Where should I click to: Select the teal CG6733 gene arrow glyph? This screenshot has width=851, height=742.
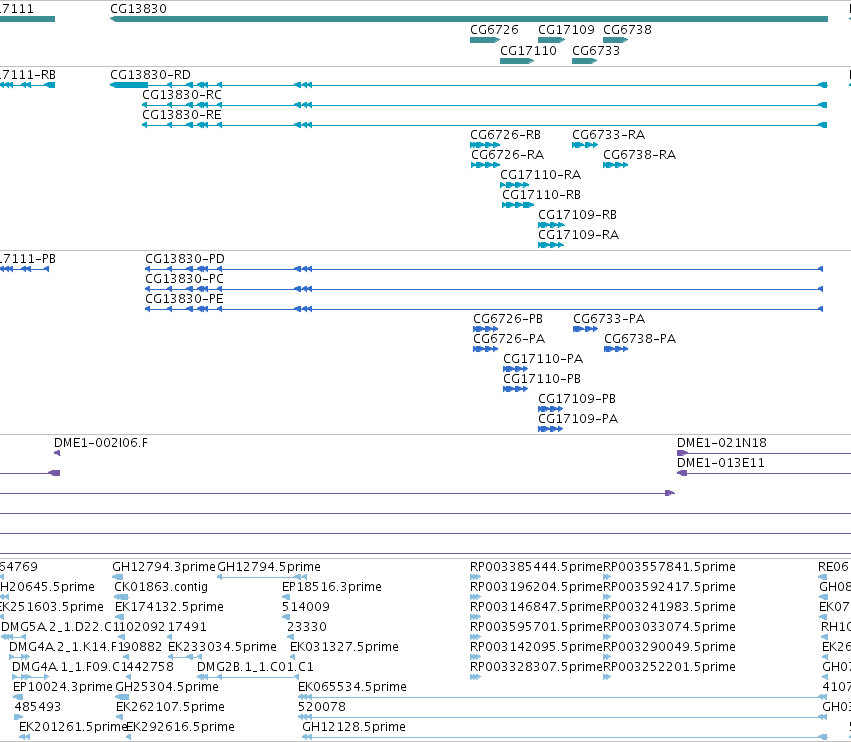pyautogui.click(x=585, y=61)
